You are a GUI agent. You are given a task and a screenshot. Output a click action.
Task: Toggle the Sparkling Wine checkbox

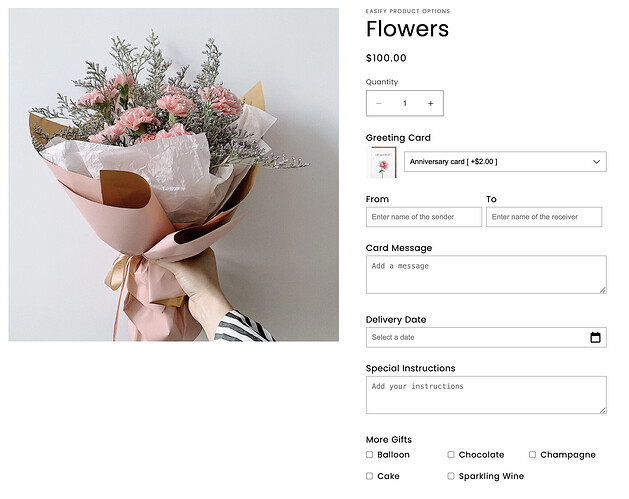[451, 477]
